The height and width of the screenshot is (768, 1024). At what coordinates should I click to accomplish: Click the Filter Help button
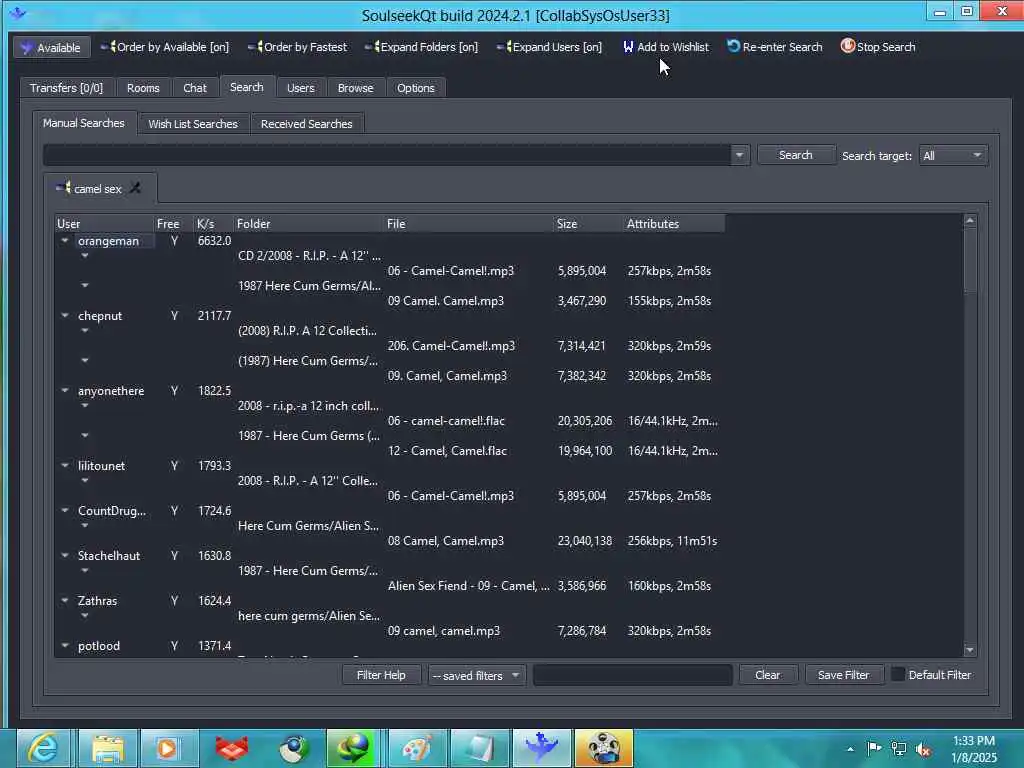click(381, 675)
